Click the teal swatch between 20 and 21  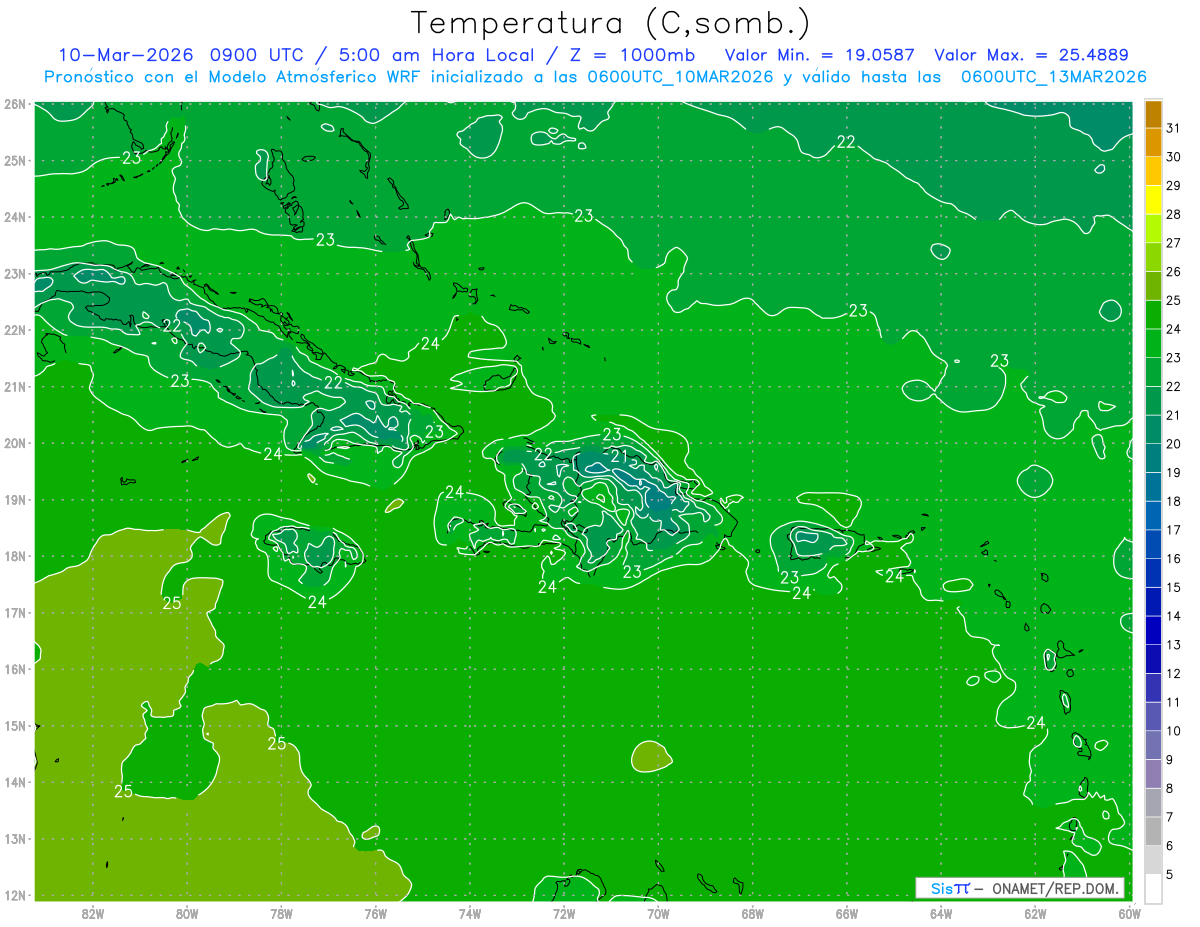[x=1153, y=429]
